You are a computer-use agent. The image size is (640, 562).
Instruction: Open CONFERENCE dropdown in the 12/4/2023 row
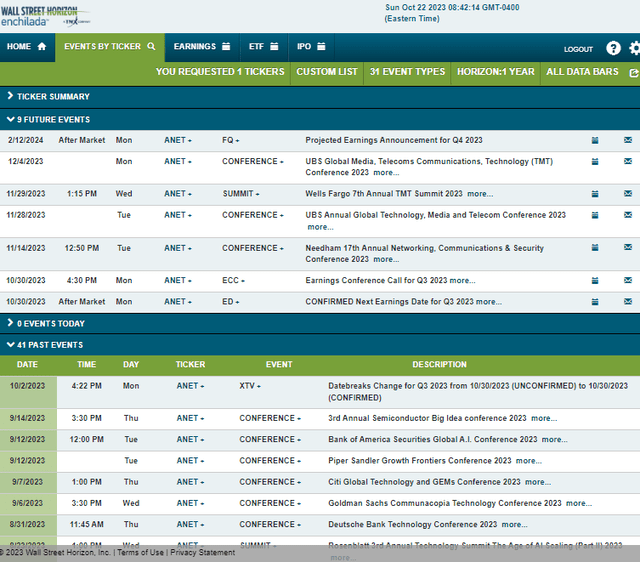(x=253, y=162)
